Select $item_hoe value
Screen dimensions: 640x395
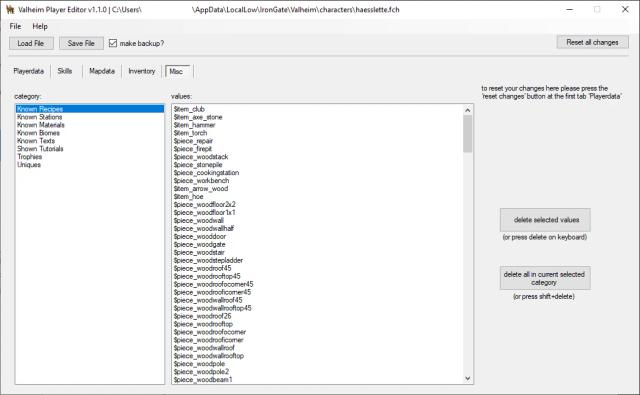click(317, 197)
